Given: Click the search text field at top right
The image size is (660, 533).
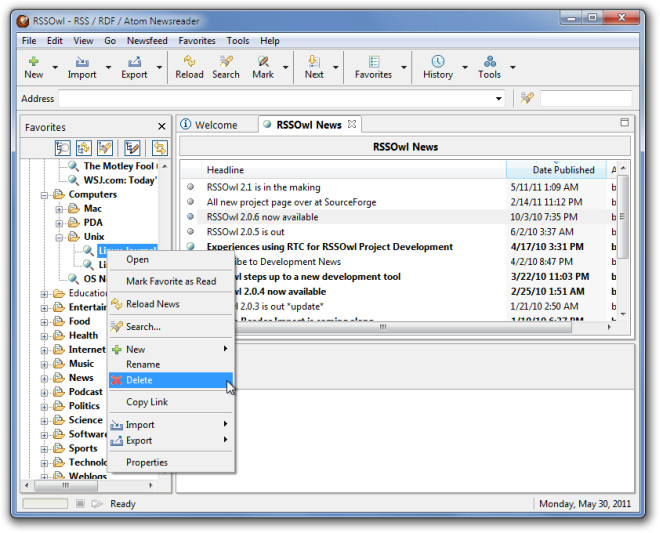Looking at the screenshot, I should coord(586,99).
